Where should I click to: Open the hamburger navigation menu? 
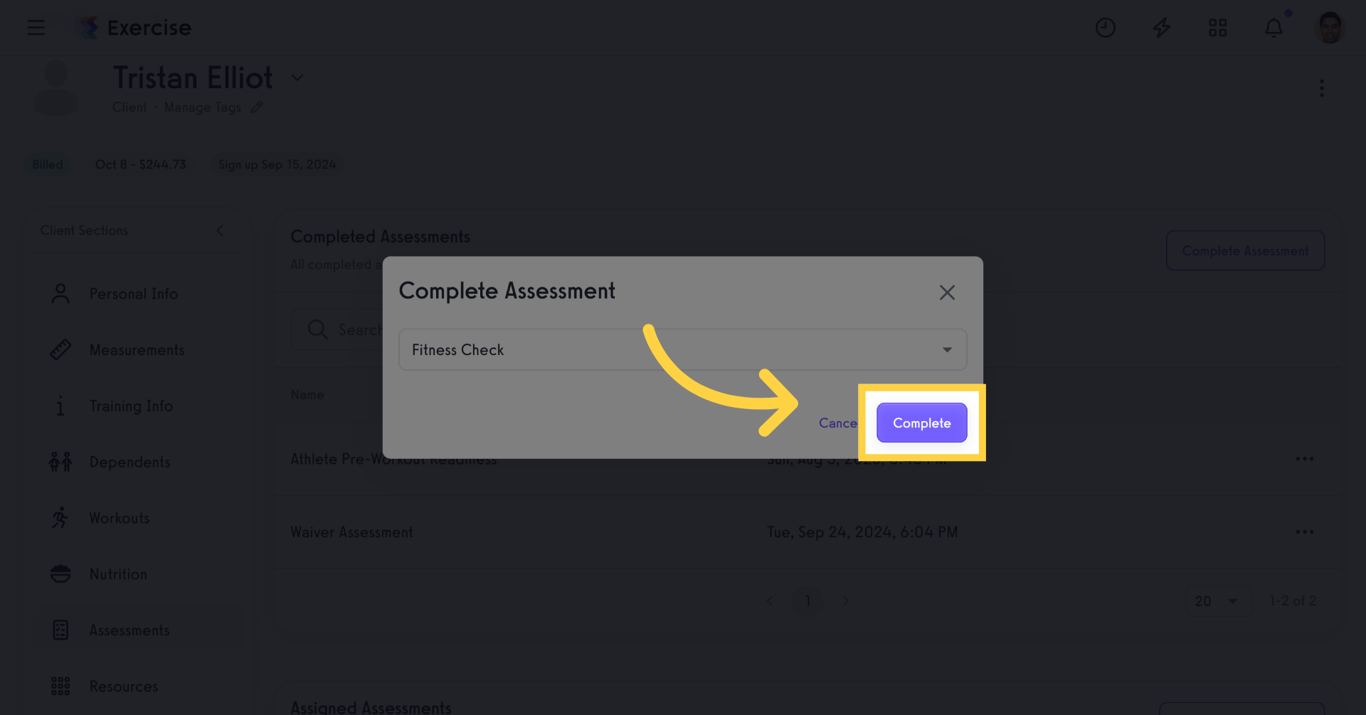[36, 28]
